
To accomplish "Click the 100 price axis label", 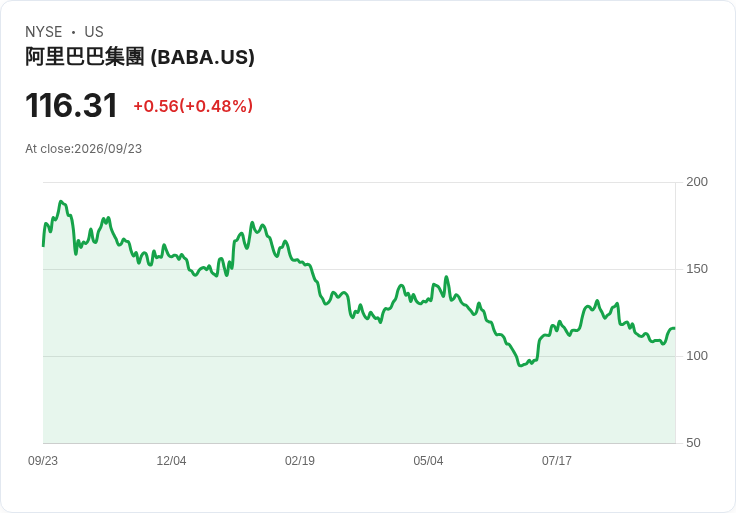I will [x=697, y=356].
